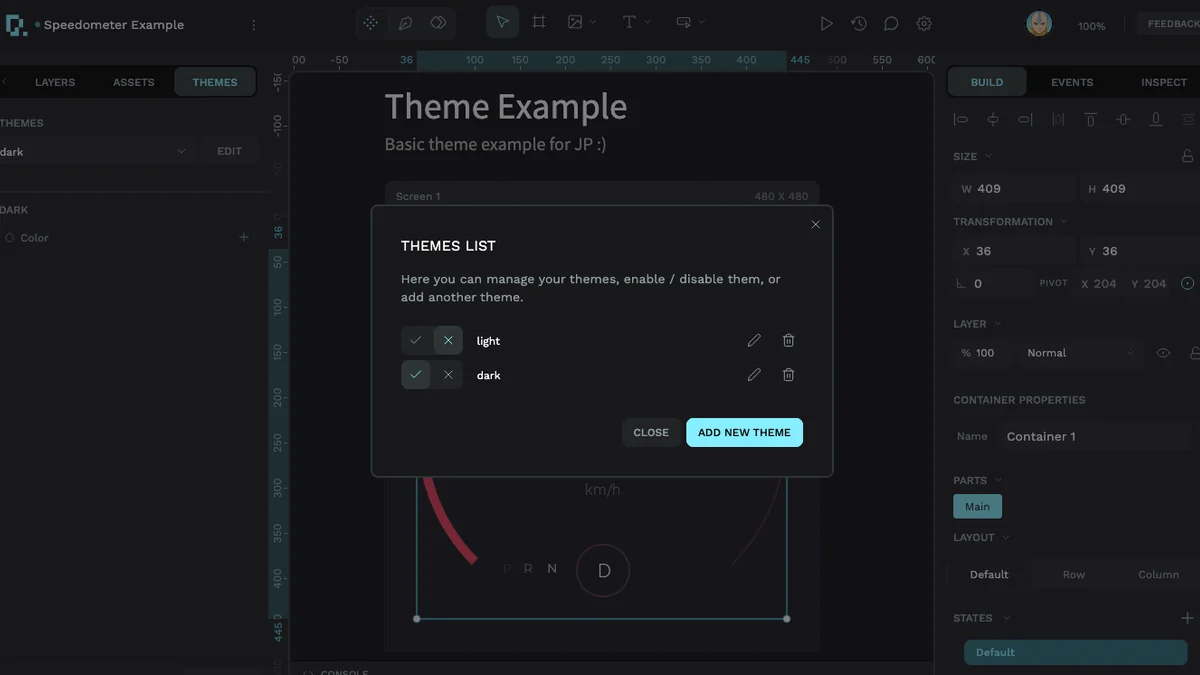The width and height of the screenshot is (1200, 675).
Task: Switch to the THEMES tab
Action: [x=215, y=82]
